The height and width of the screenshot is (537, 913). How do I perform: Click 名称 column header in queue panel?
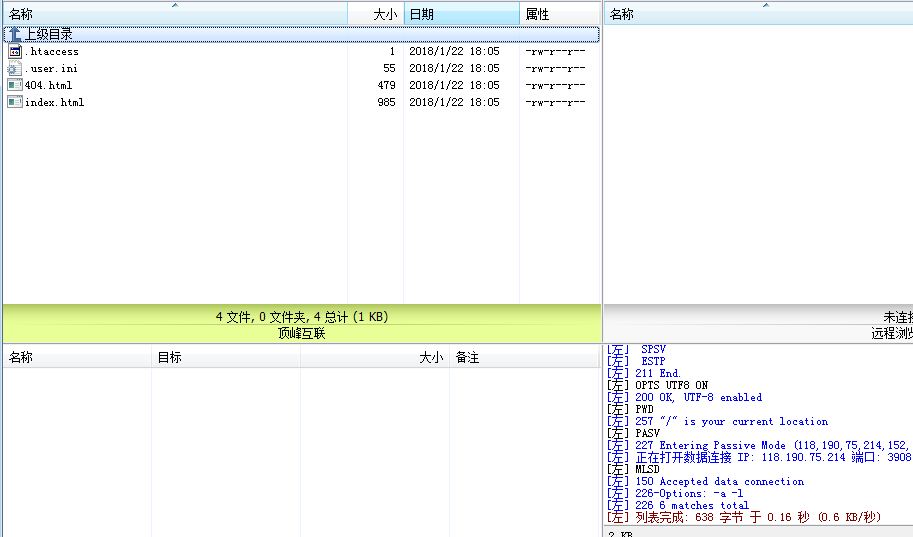[x=21, y=357]
